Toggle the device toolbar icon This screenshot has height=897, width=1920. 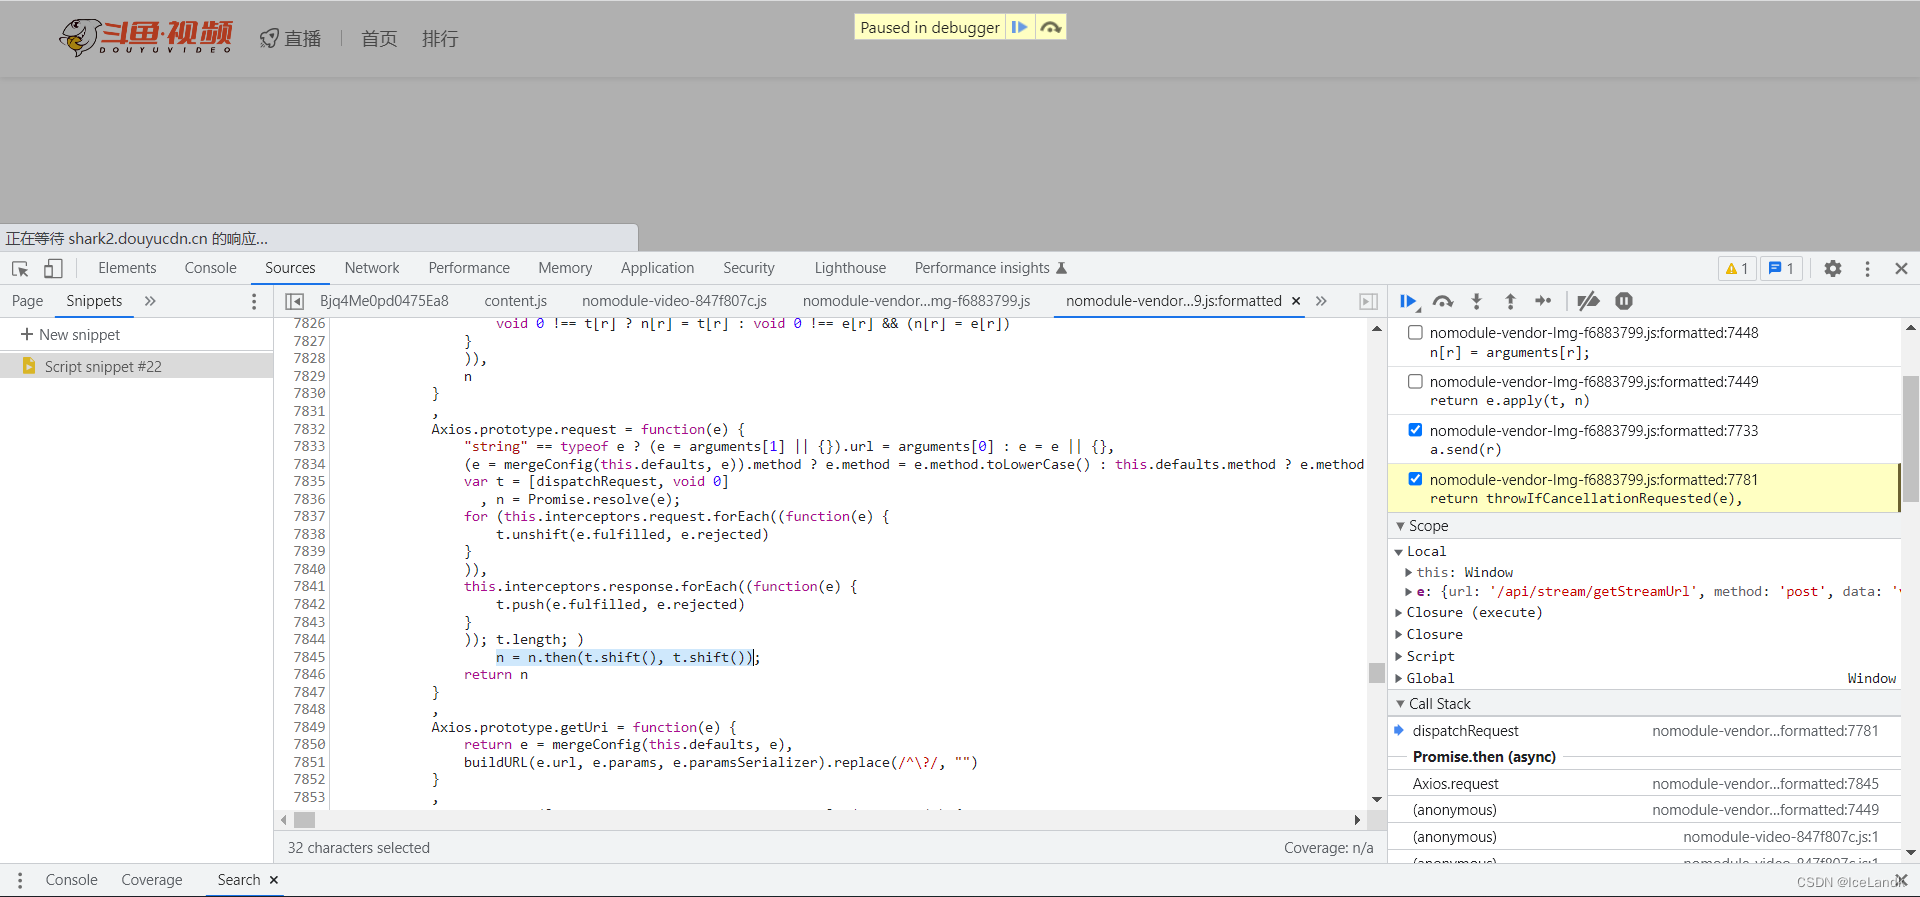click(53, 268)
